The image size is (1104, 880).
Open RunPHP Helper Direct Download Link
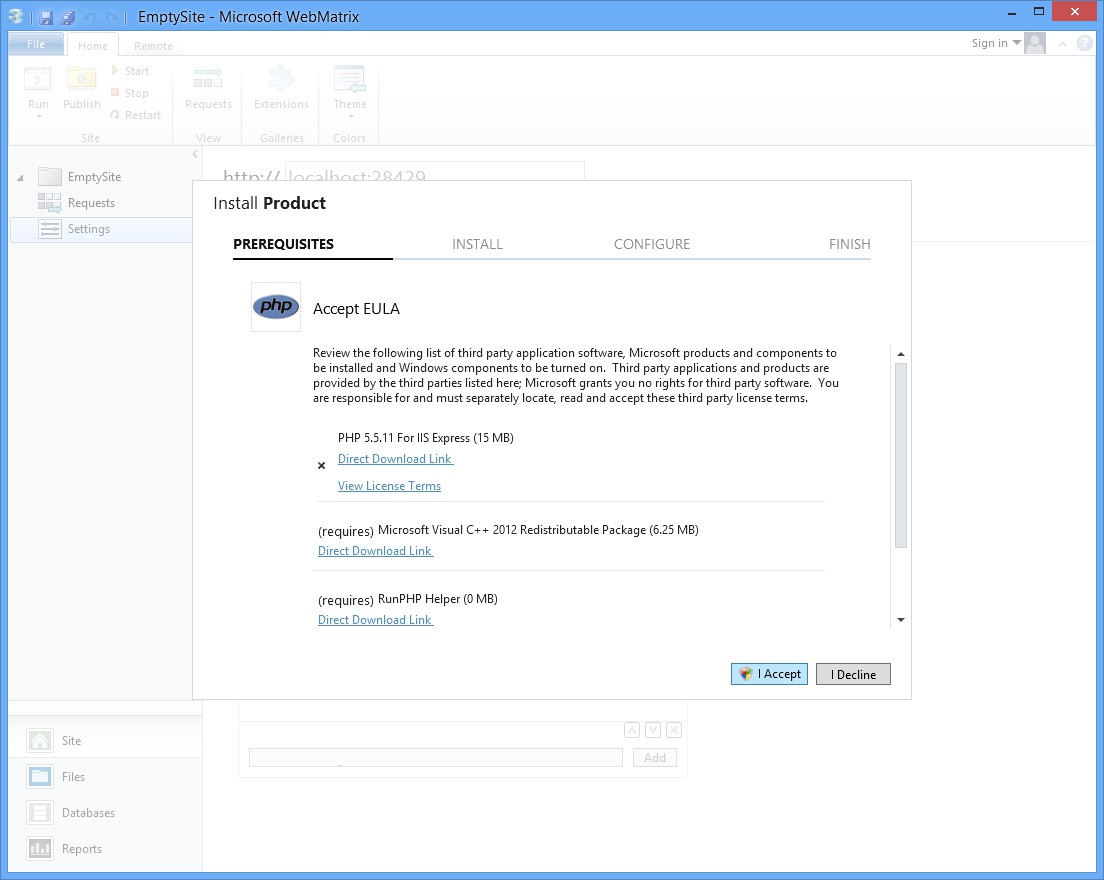pos(375,620)
